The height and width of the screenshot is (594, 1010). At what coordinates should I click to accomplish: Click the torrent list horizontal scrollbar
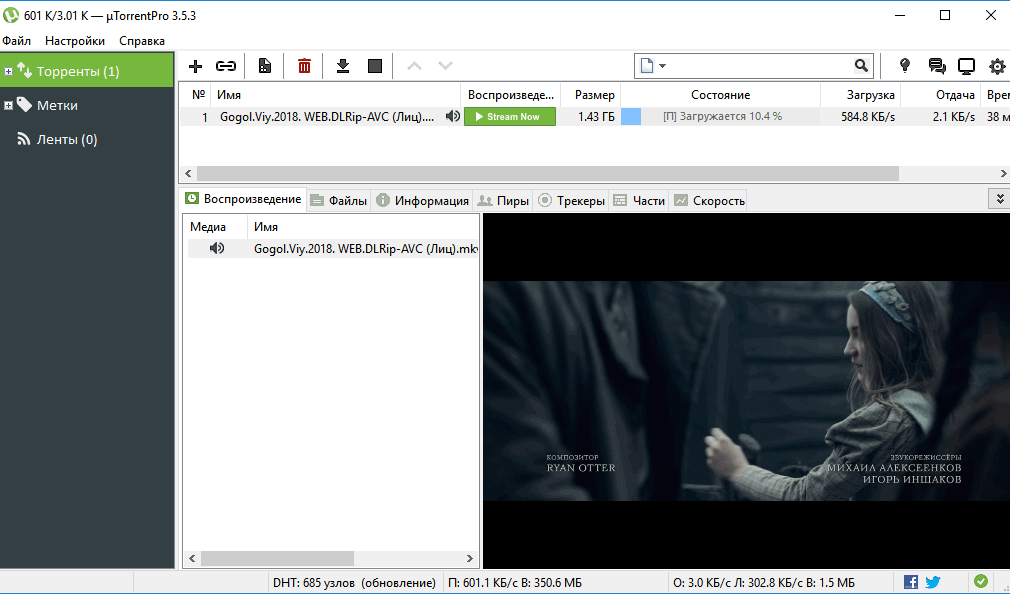pyautogui.click(x=548, y=173)
